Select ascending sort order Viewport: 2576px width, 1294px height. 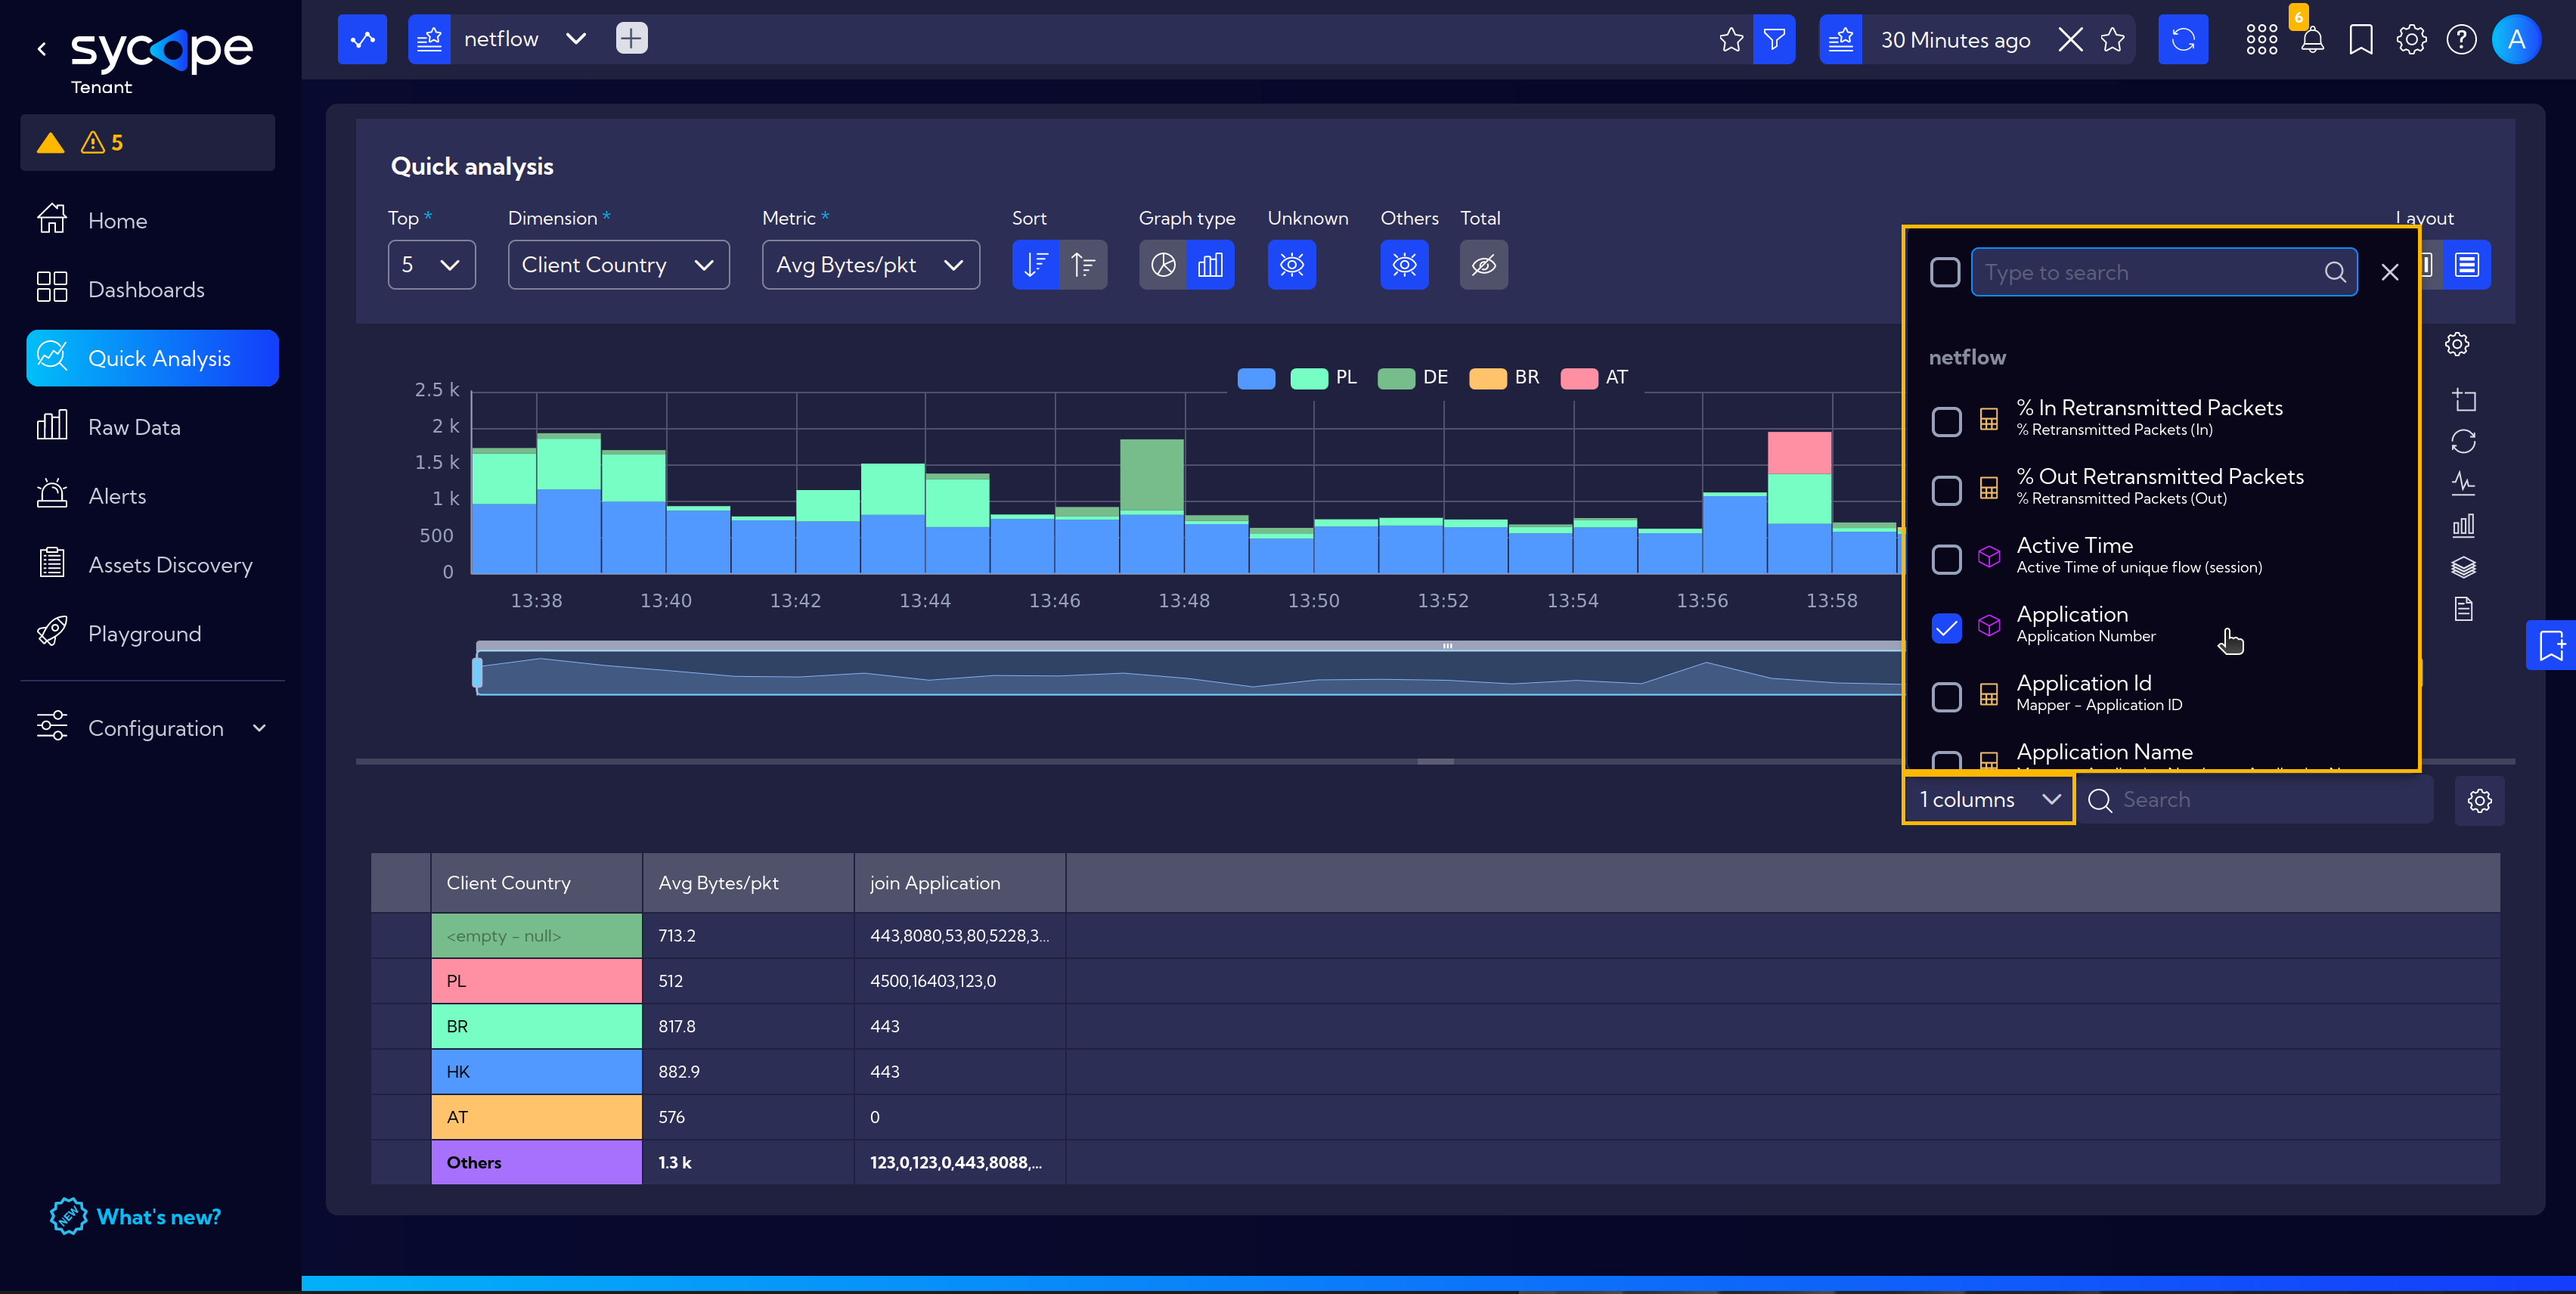1083,265
